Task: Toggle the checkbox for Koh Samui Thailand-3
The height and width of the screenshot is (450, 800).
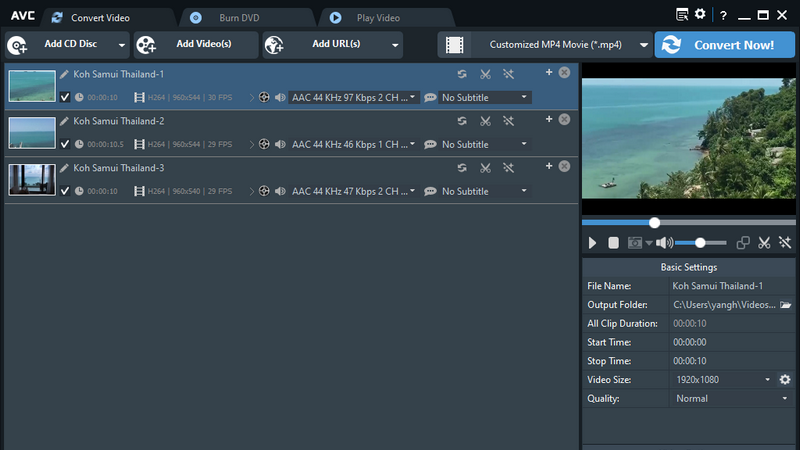Action: (65, 191)
